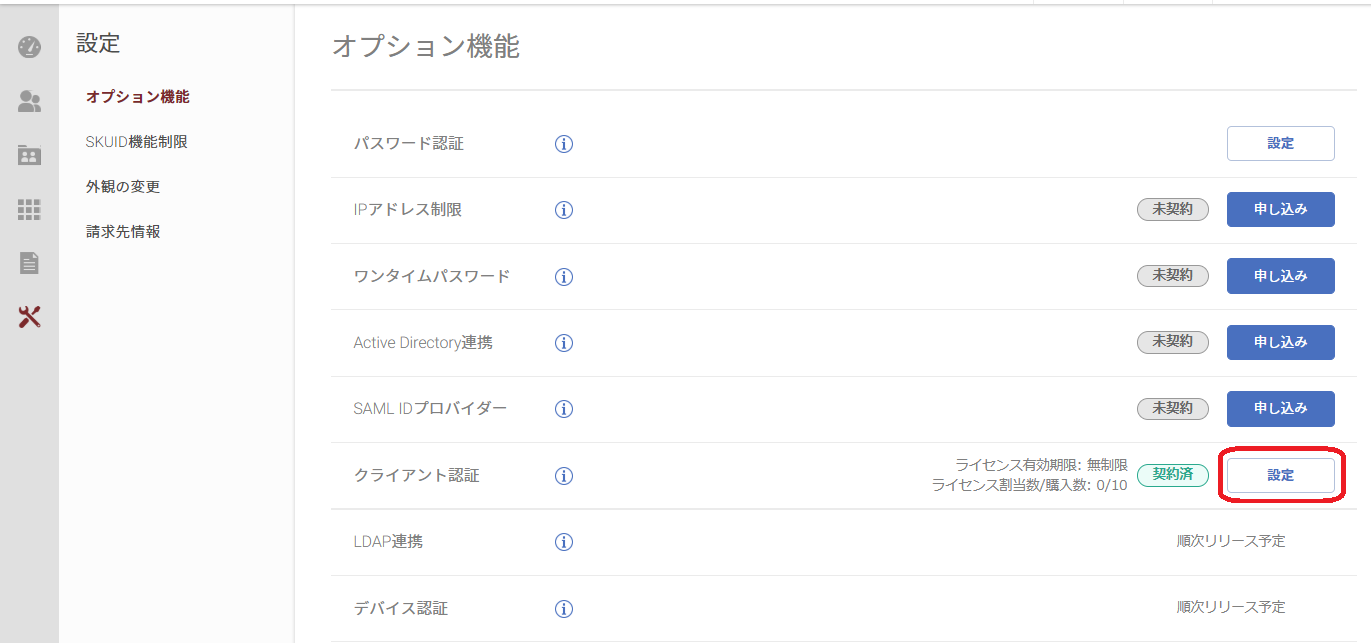Click info icon next to LDAP連携

pyautogui.click(x=564, y=542)
